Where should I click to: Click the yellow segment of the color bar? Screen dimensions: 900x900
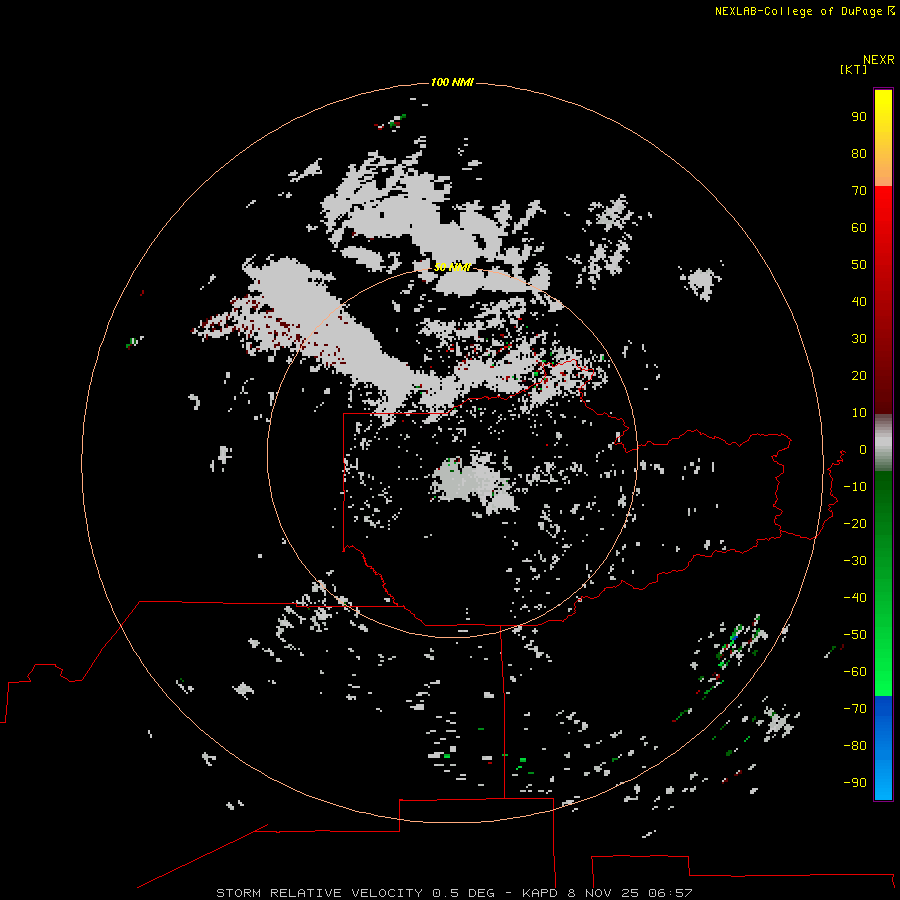[883, 138]
